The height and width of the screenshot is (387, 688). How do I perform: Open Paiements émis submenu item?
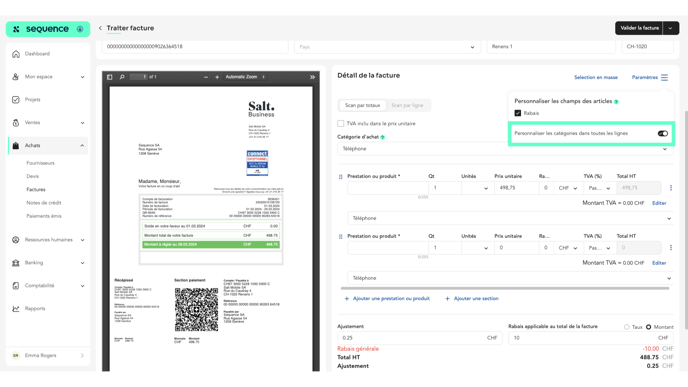[44, 216]
